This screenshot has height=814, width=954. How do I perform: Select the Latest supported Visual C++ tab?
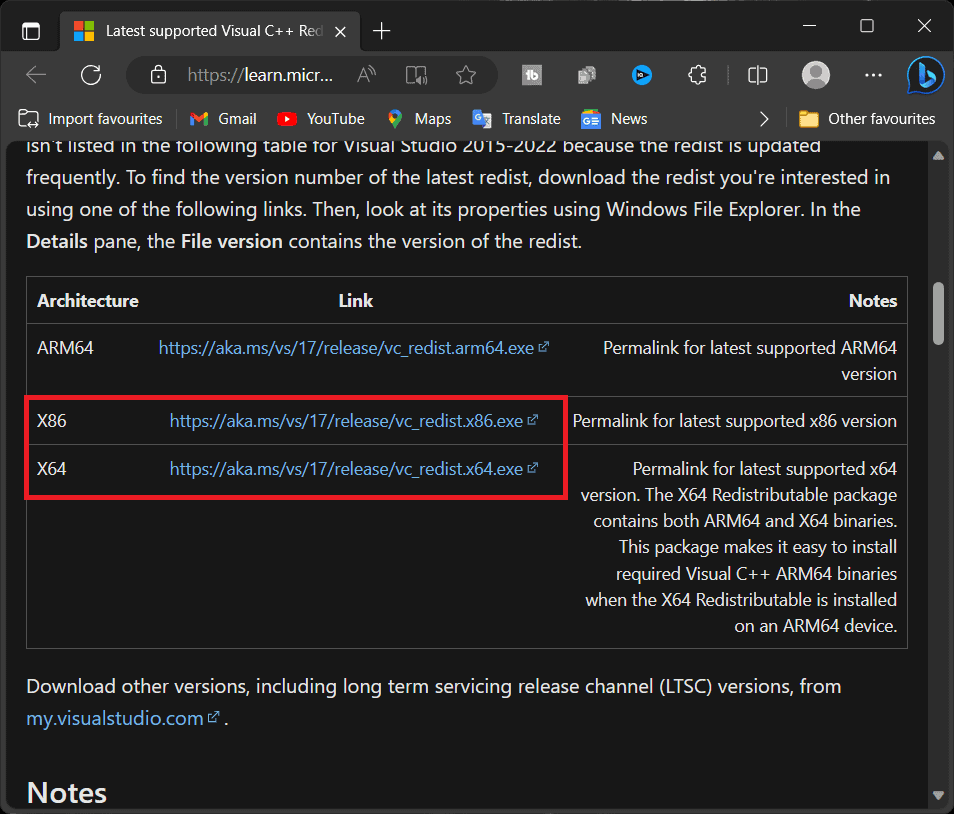pyautogui.click(x=212, y=31)
